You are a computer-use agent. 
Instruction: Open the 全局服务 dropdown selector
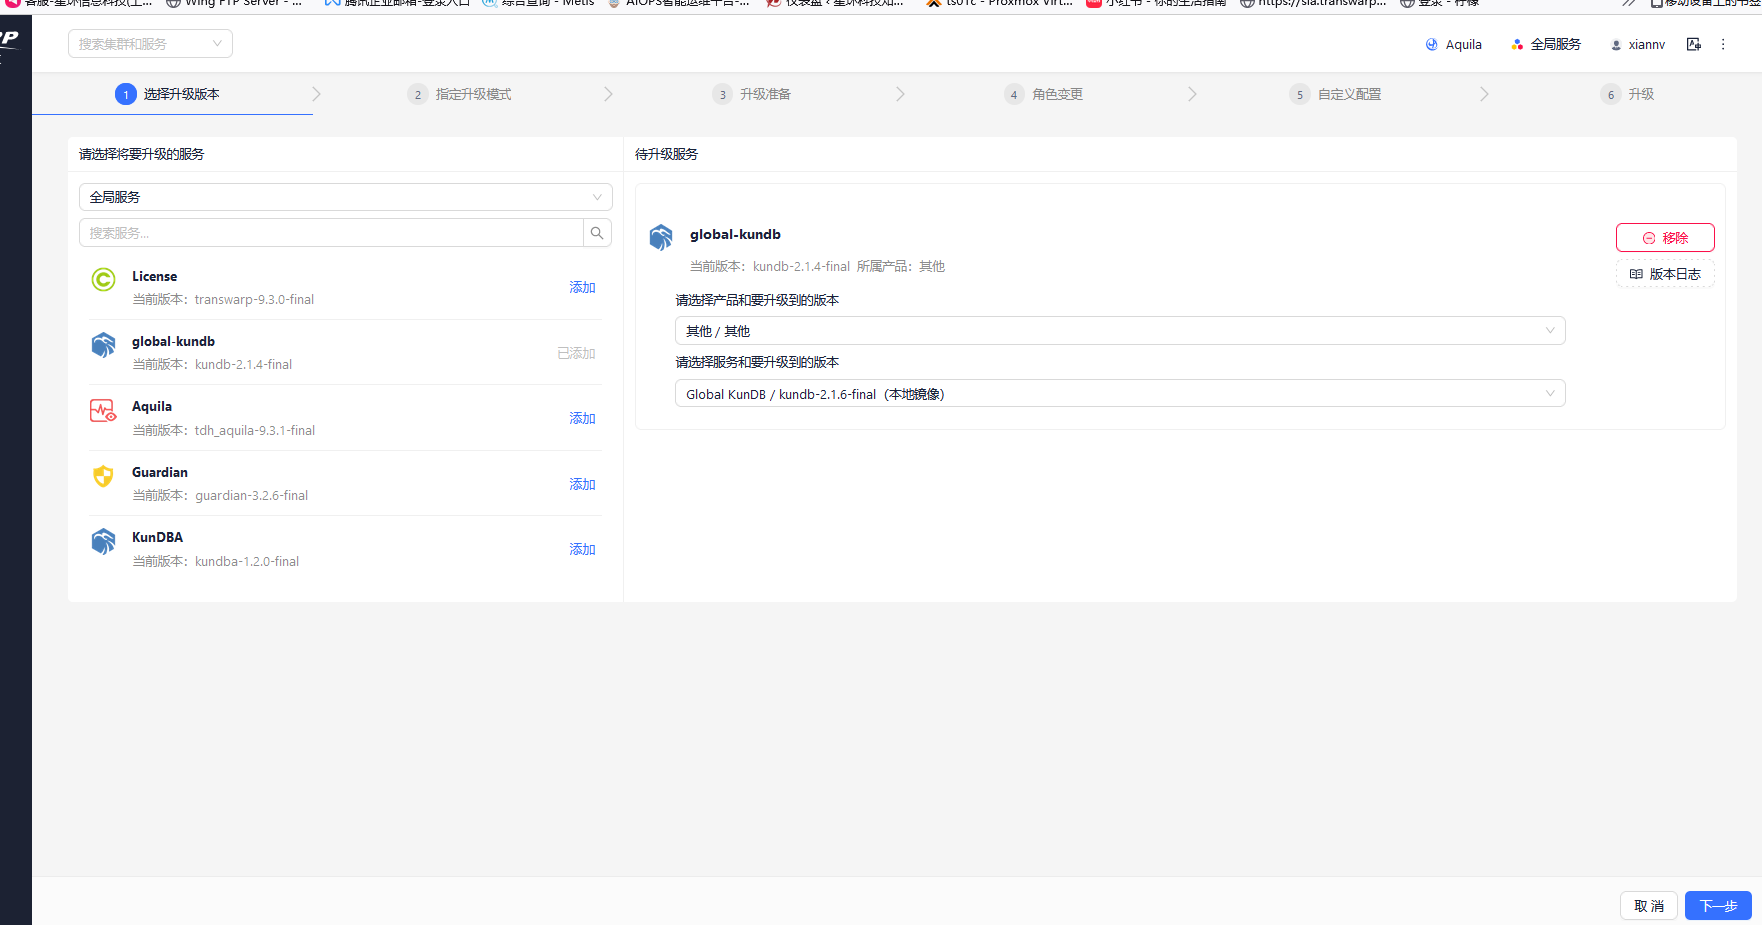(345, 196)
